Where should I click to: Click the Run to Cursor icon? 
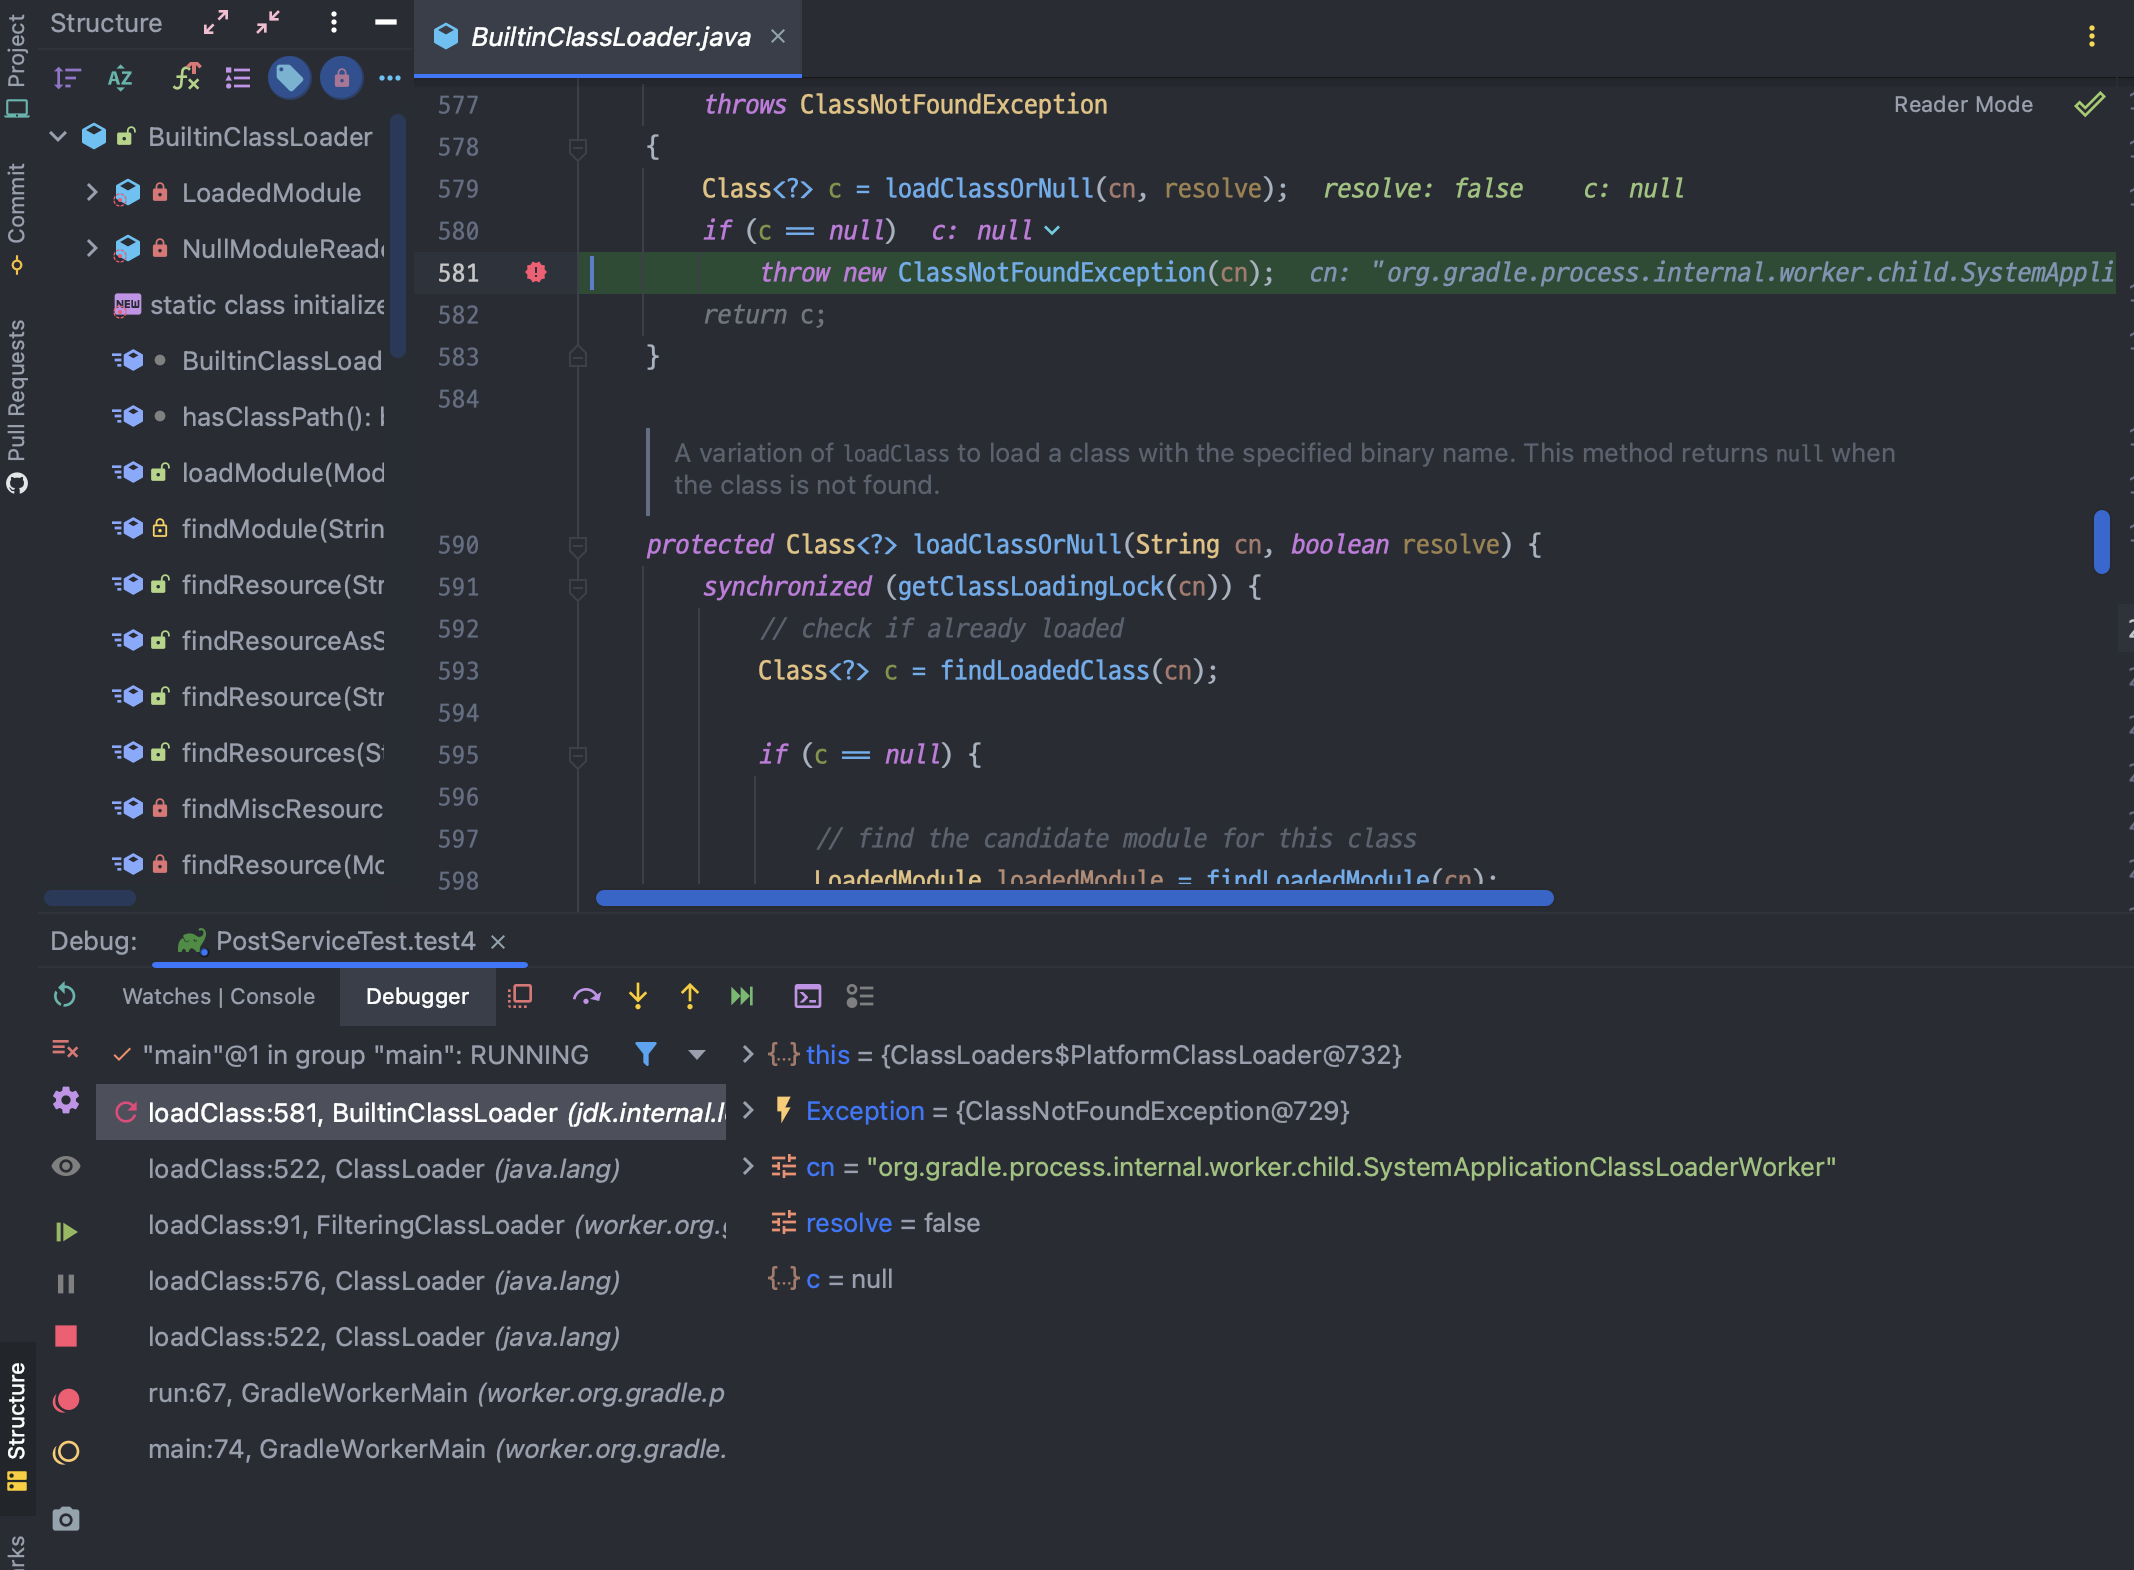tap(741, 996)
